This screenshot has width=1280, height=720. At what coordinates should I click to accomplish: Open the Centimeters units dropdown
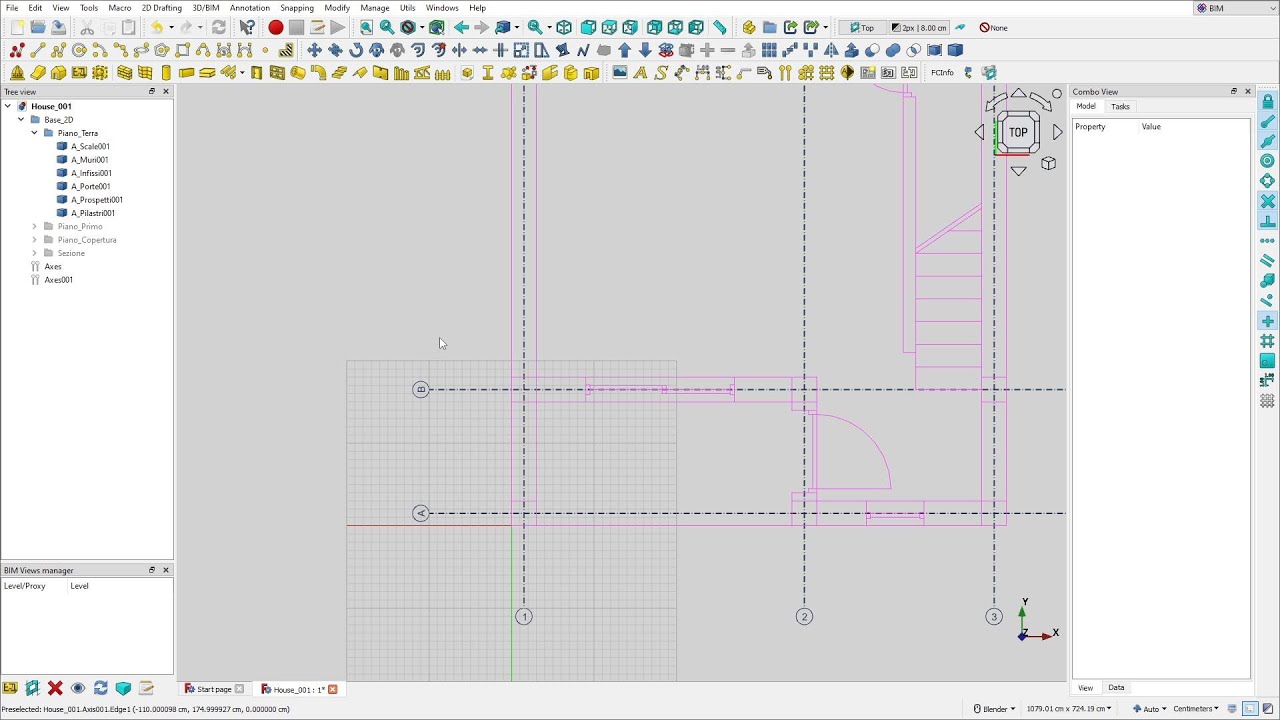point(1195,709)
